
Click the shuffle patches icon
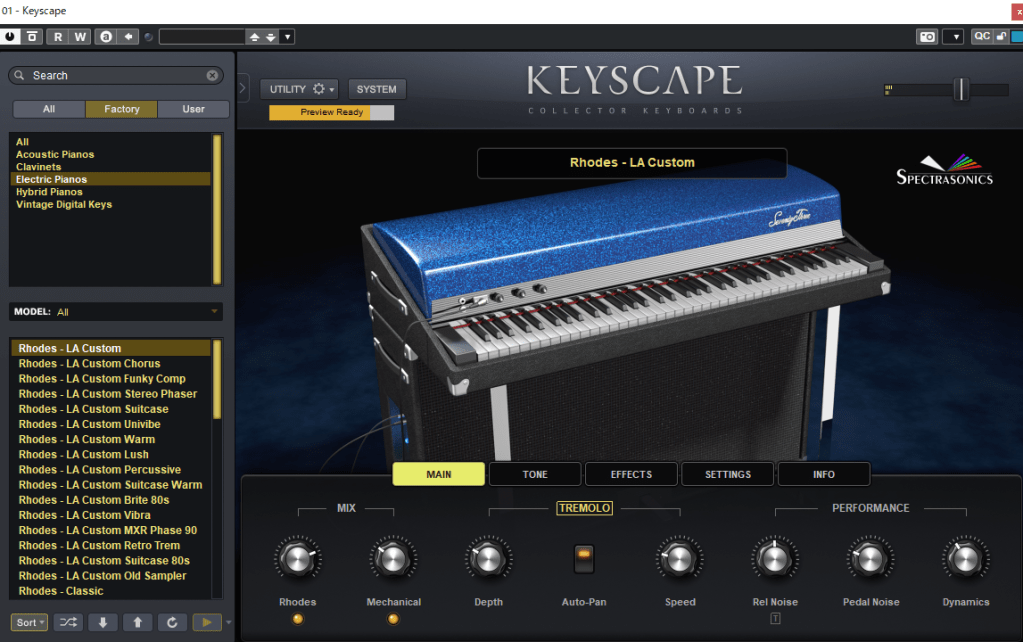(69, 622)
